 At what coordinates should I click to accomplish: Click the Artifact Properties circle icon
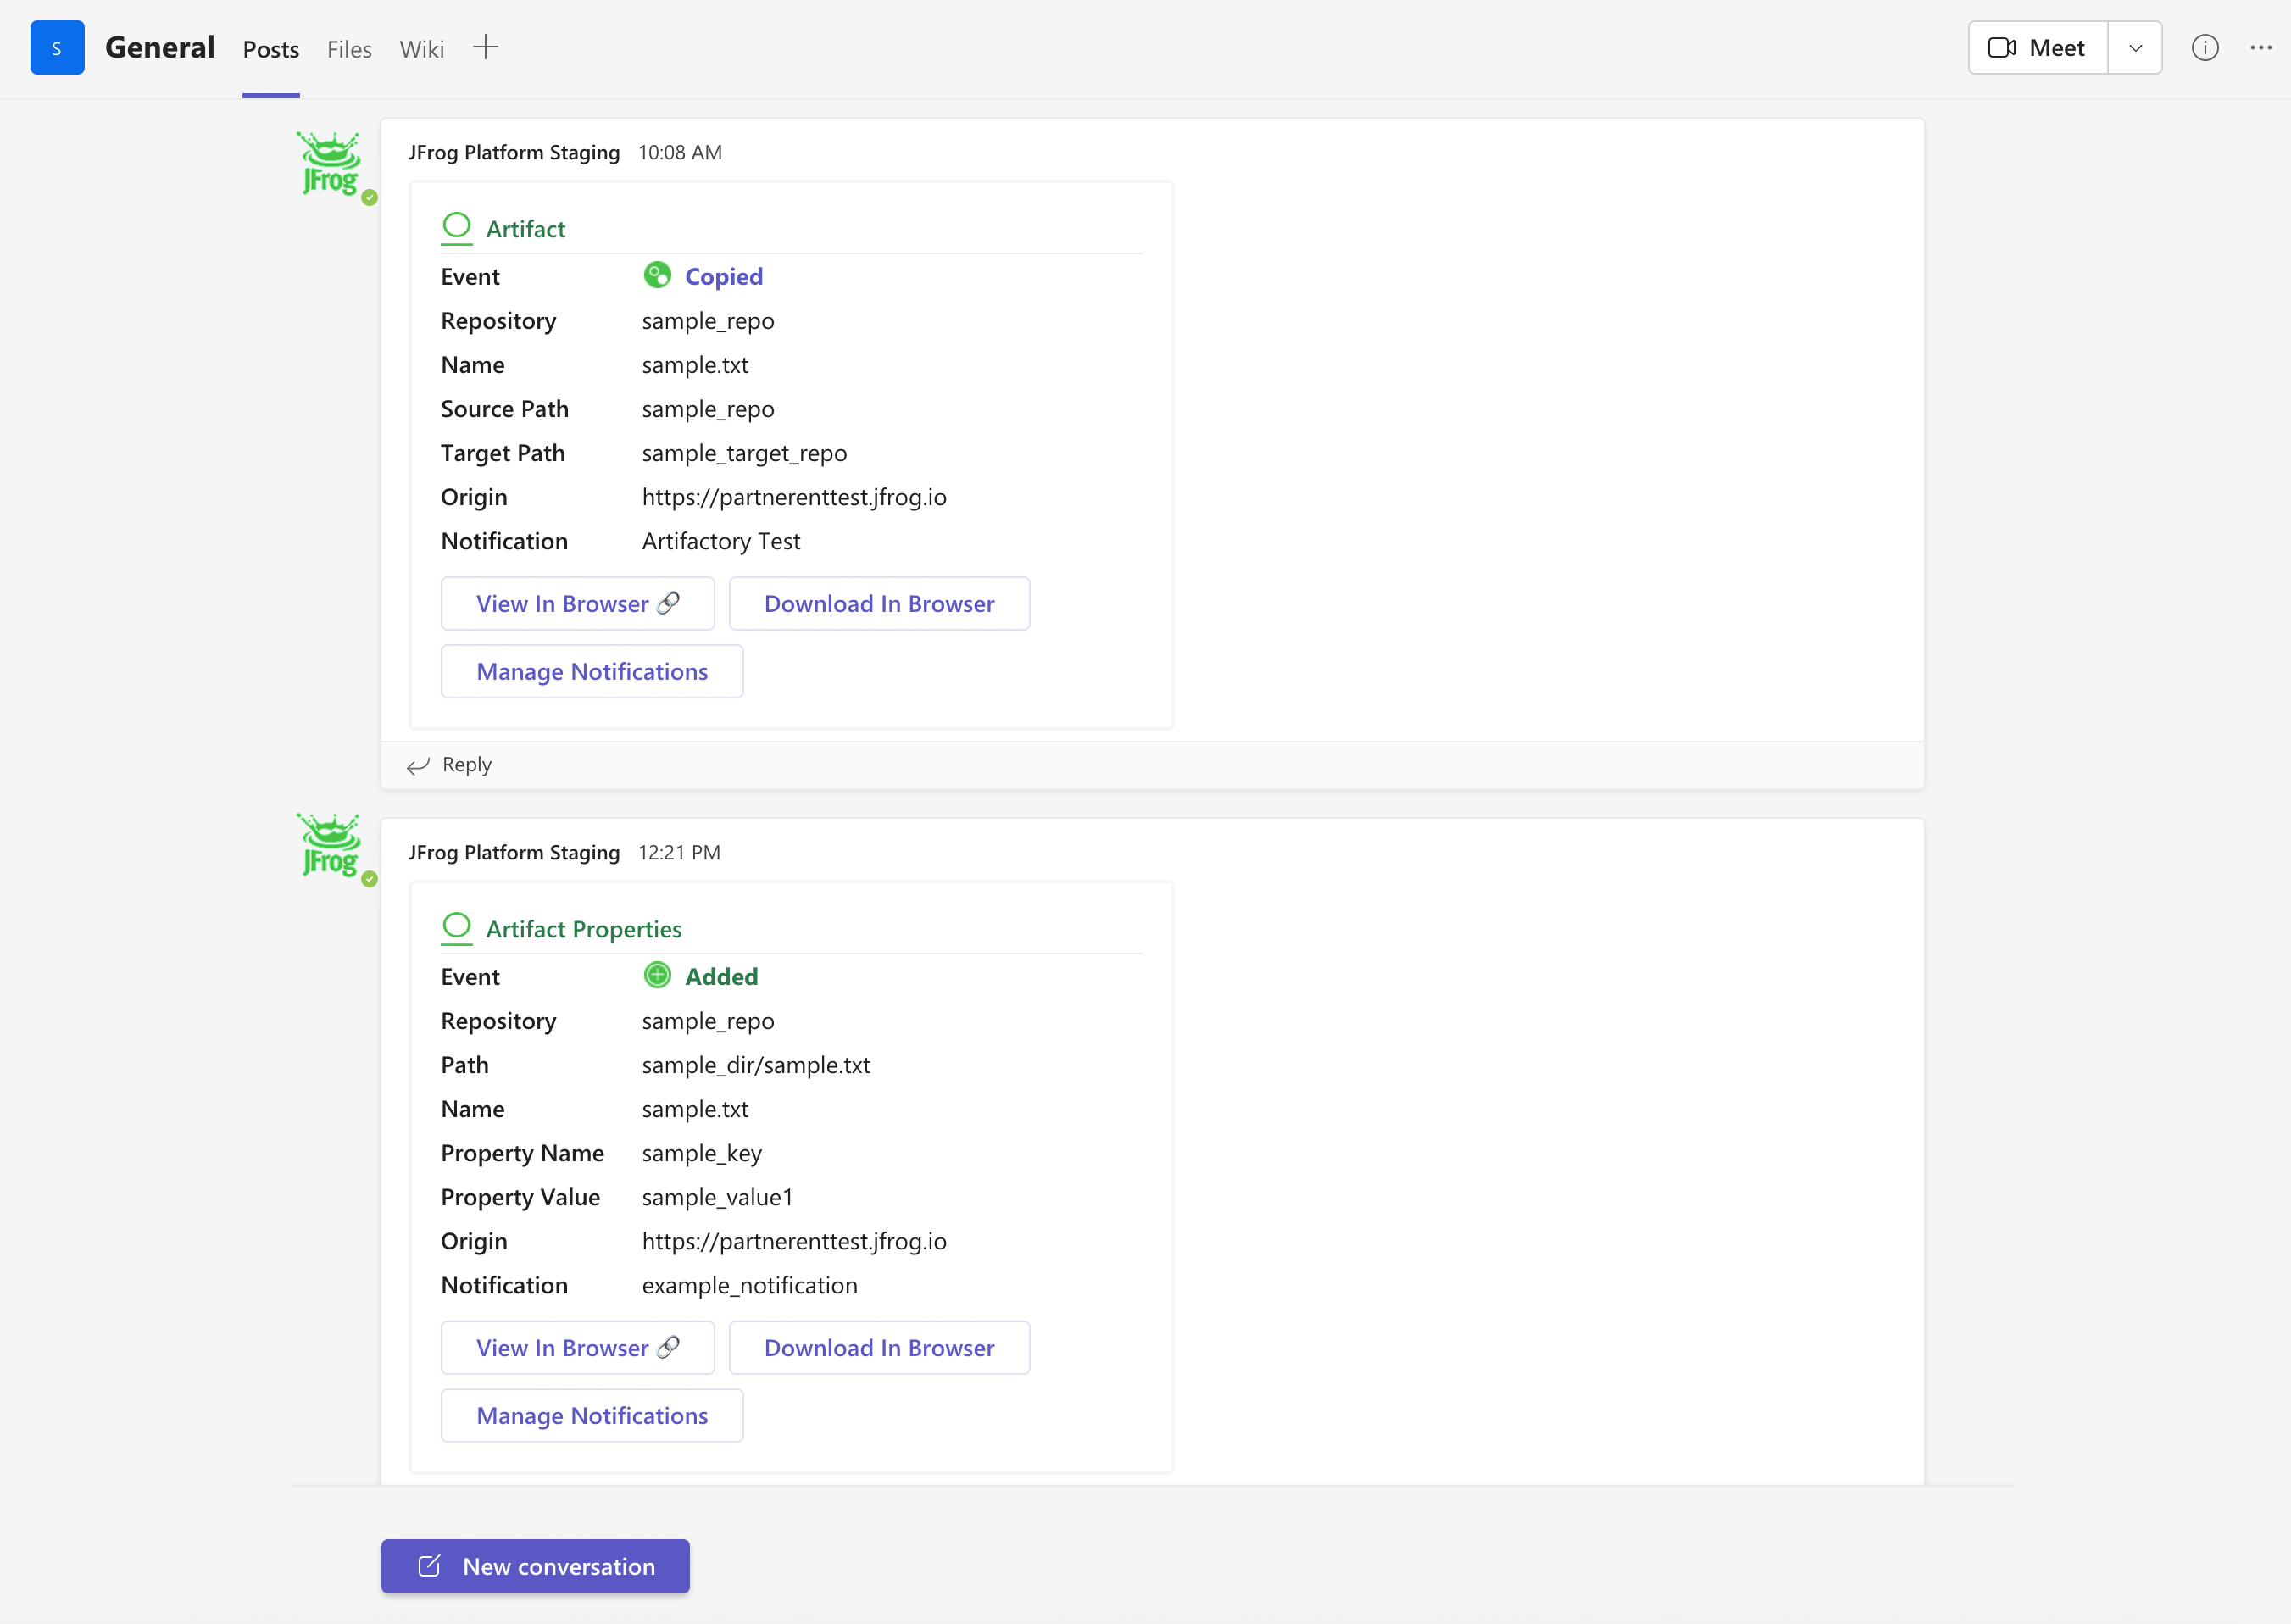[x=456, y=926]
